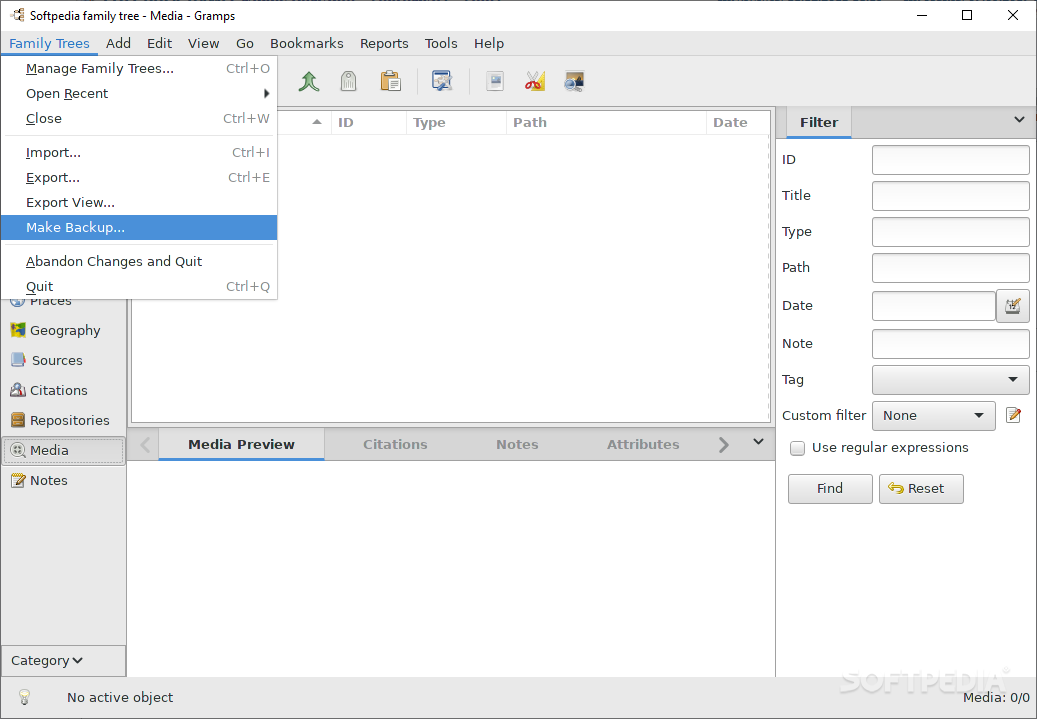Open the Tag dropdown in the filter

(950, 380)
